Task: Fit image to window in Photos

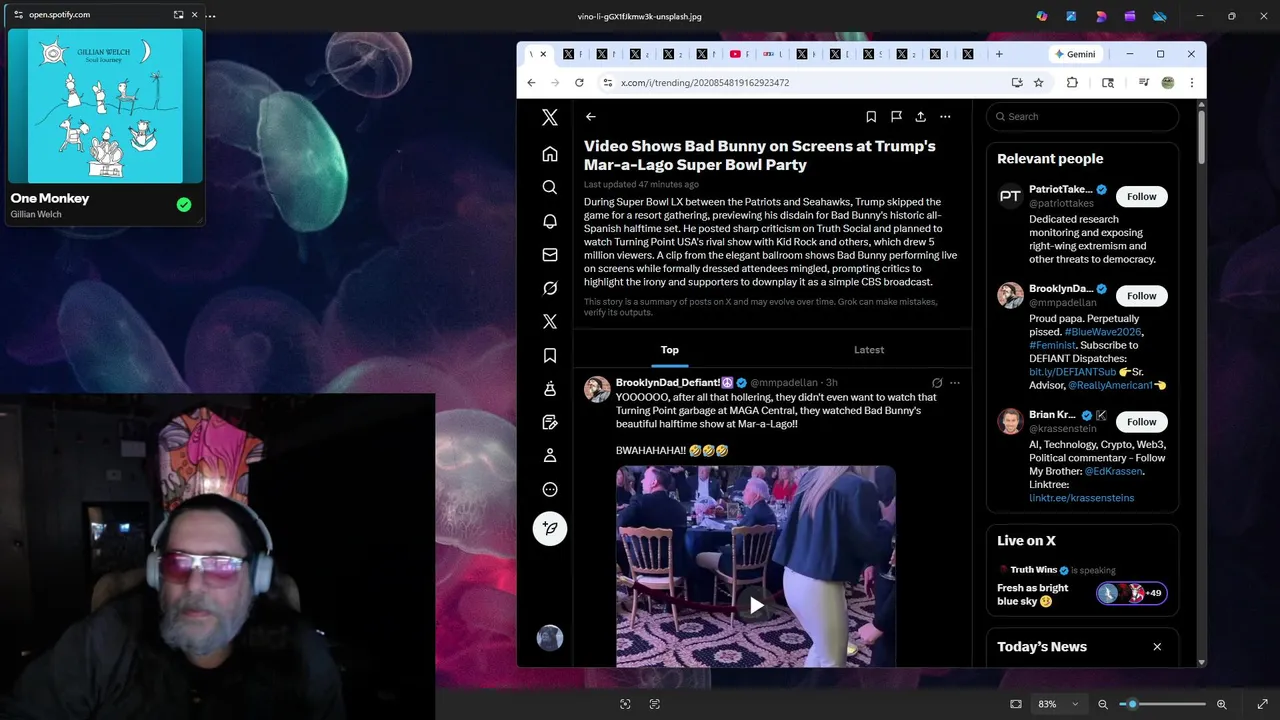Action: tap(1016, 704)
